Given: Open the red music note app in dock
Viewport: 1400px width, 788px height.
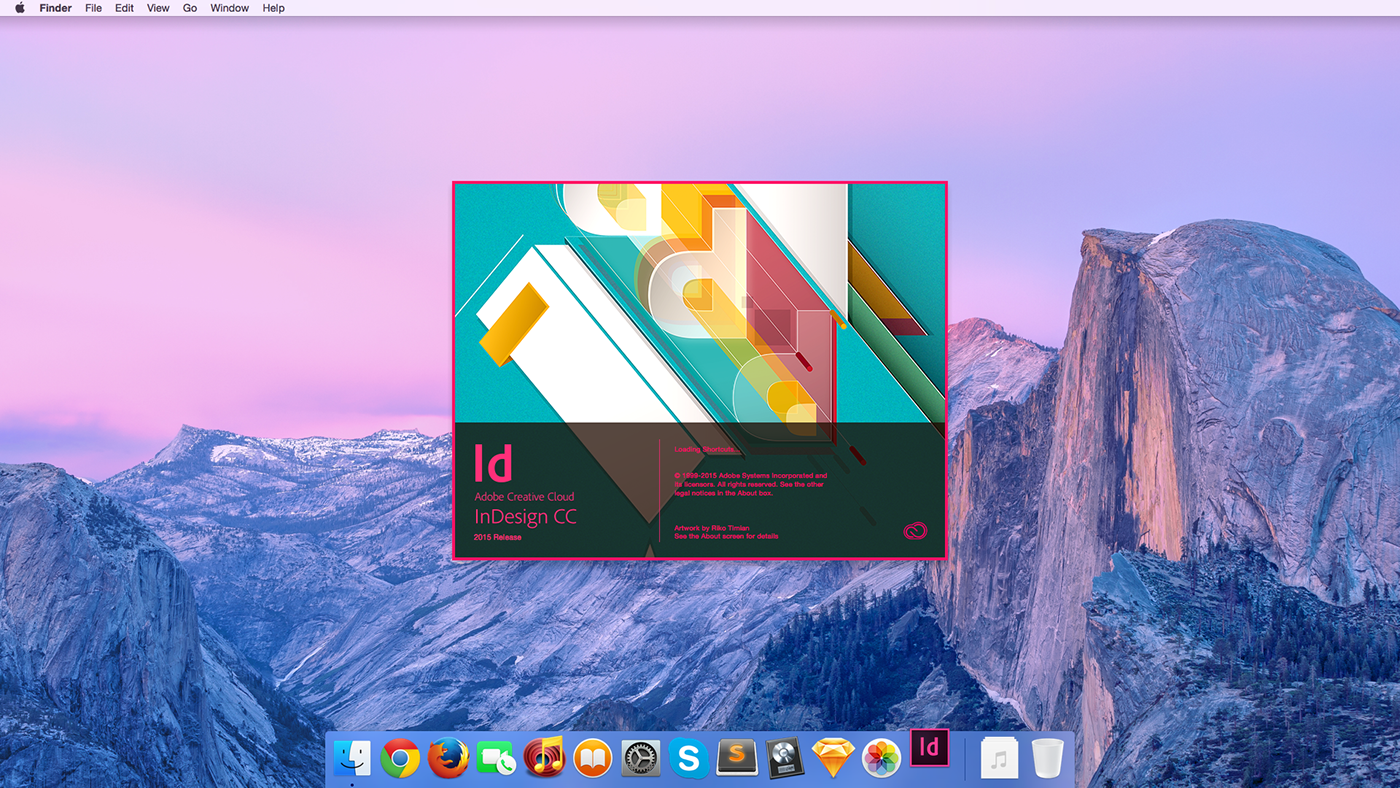Looking at the screenshot, I should [x=544, y=758].
